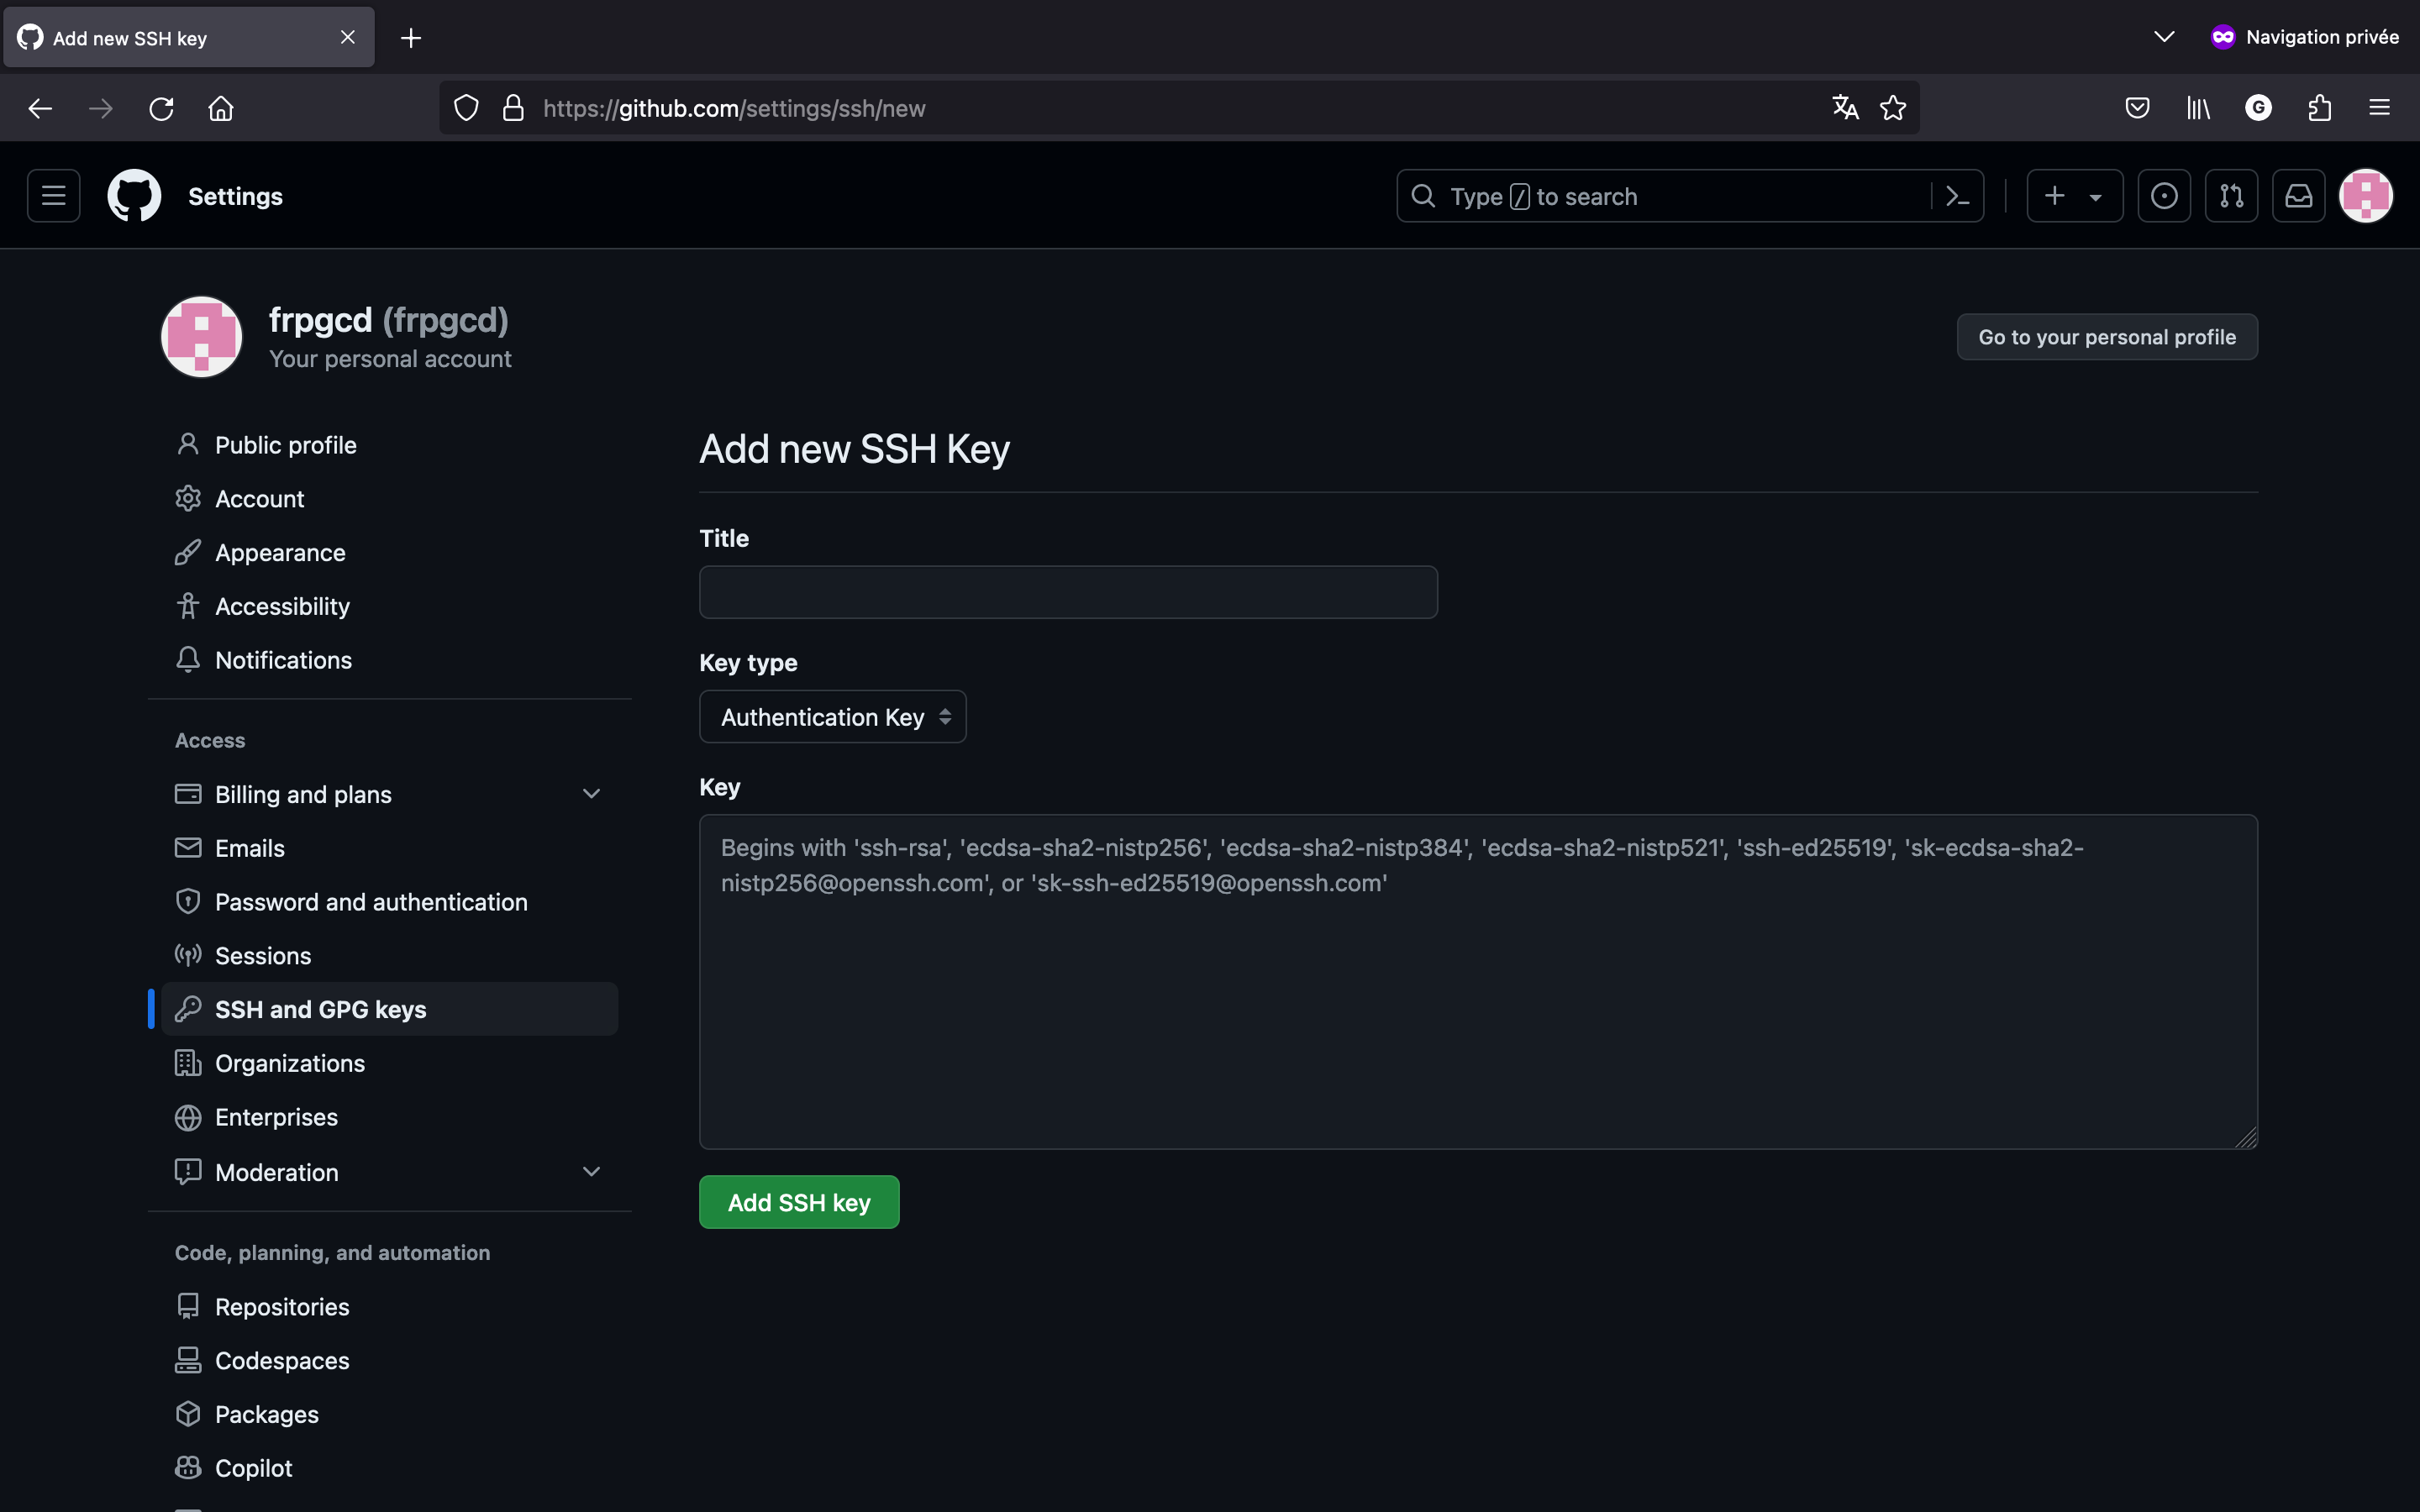Go to your personal profile button
This screenshot has width=2420, height=1512.
[x=2107, y=337]
